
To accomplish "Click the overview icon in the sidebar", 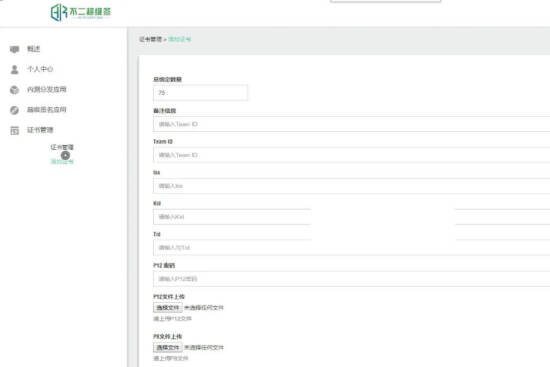I will 14,49.
